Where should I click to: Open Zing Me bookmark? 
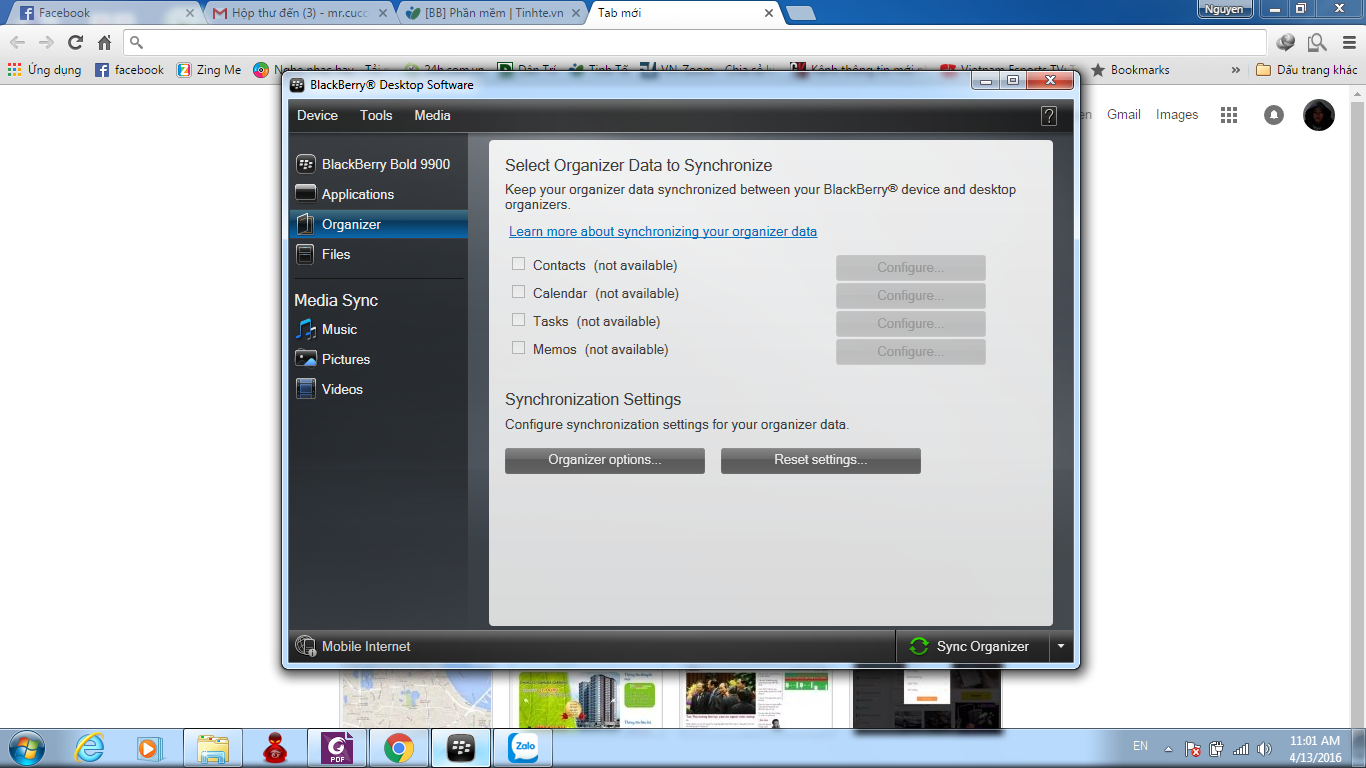pyautogui.click(x=209, y=70)
